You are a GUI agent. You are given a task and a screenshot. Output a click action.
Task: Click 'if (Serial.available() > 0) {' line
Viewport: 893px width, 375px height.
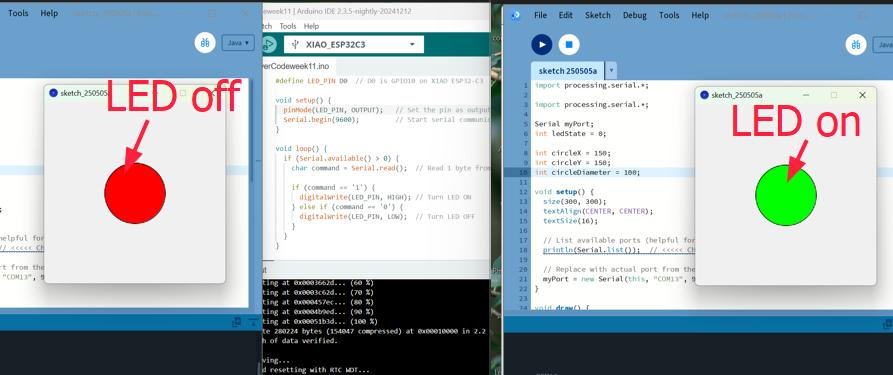point(341,158)
